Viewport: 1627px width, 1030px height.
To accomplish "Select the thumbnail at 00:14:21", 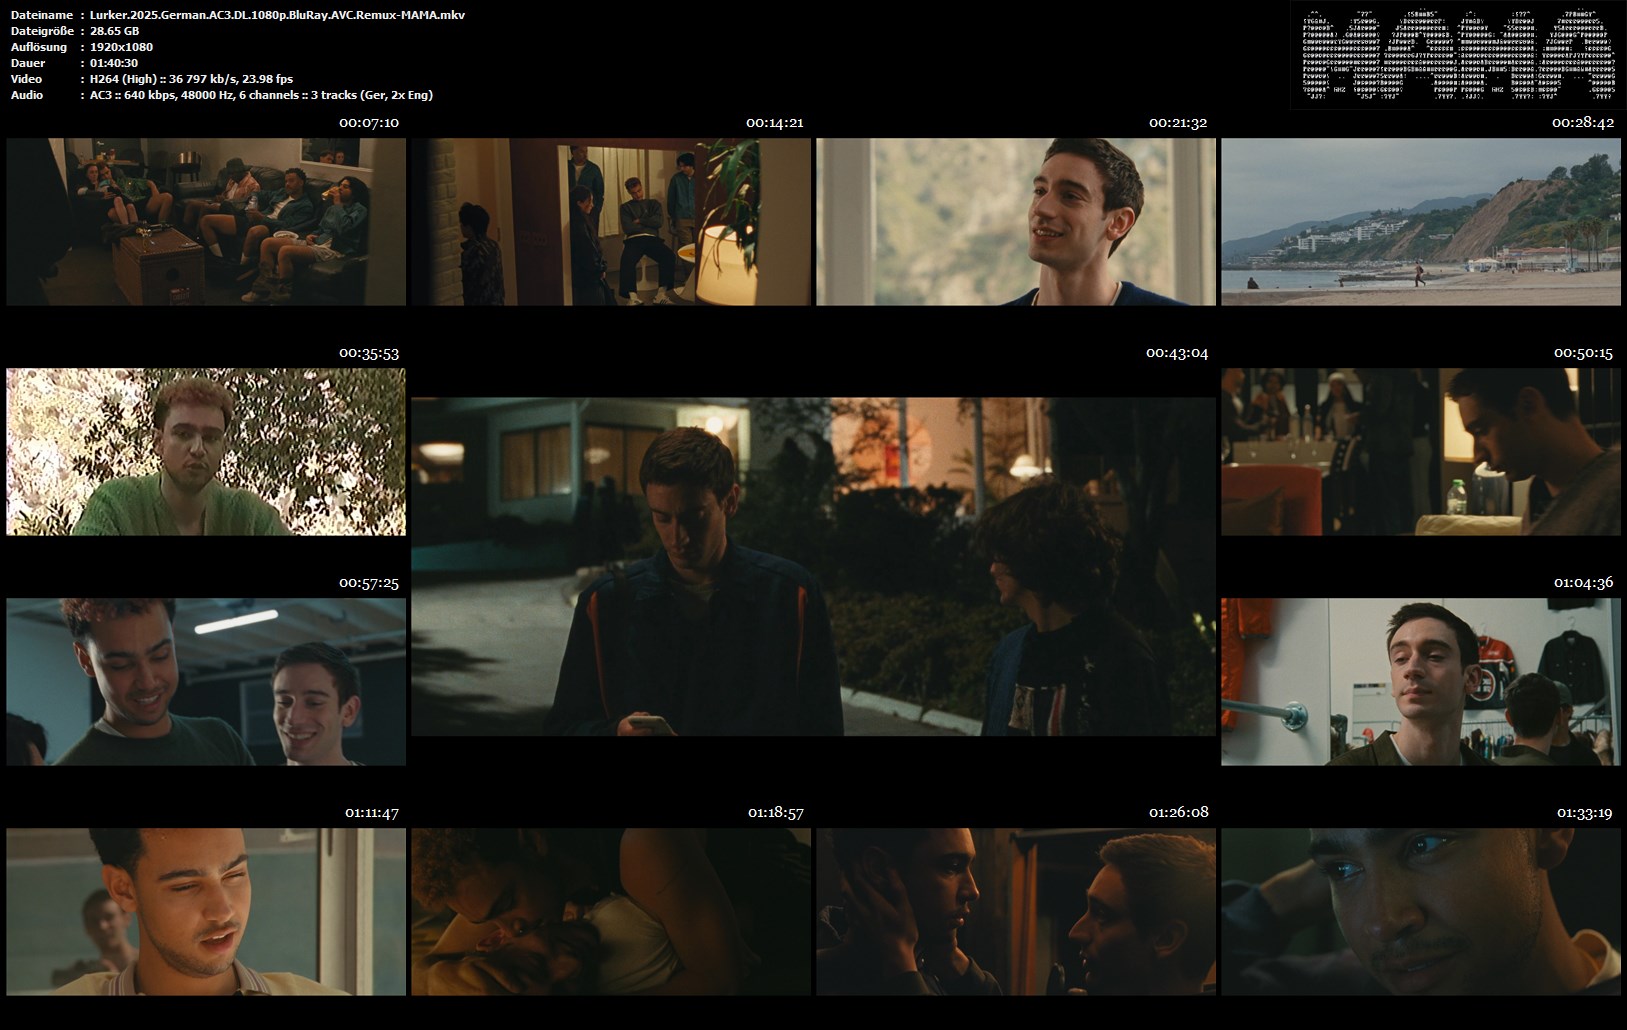I will (611, 222).
